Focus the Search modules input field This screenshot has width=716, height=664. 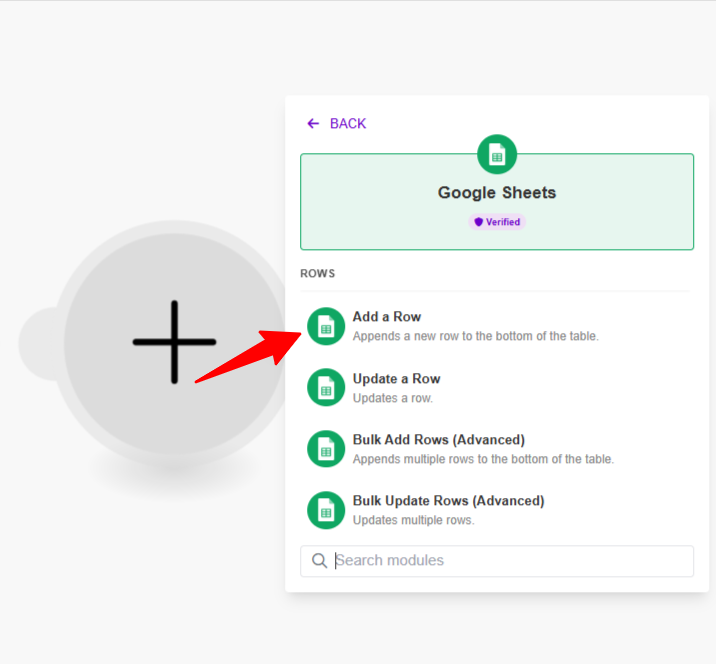point(497,561)
